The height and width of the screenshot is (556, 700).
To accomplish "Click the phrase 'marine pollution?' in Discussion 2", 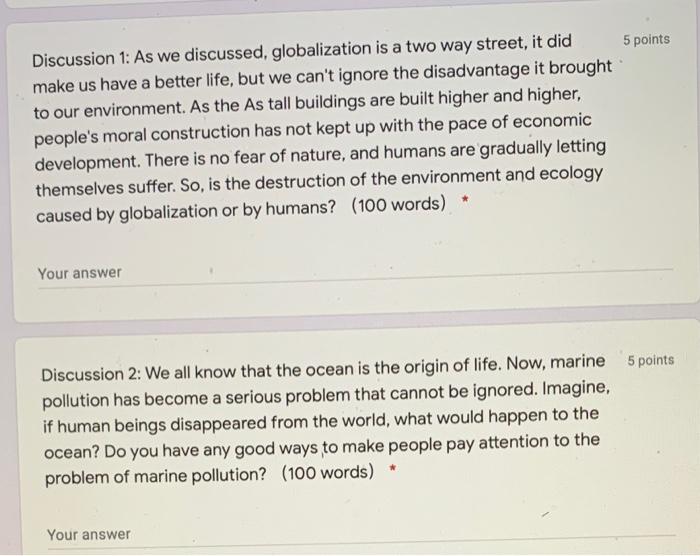I will (200, 476).
